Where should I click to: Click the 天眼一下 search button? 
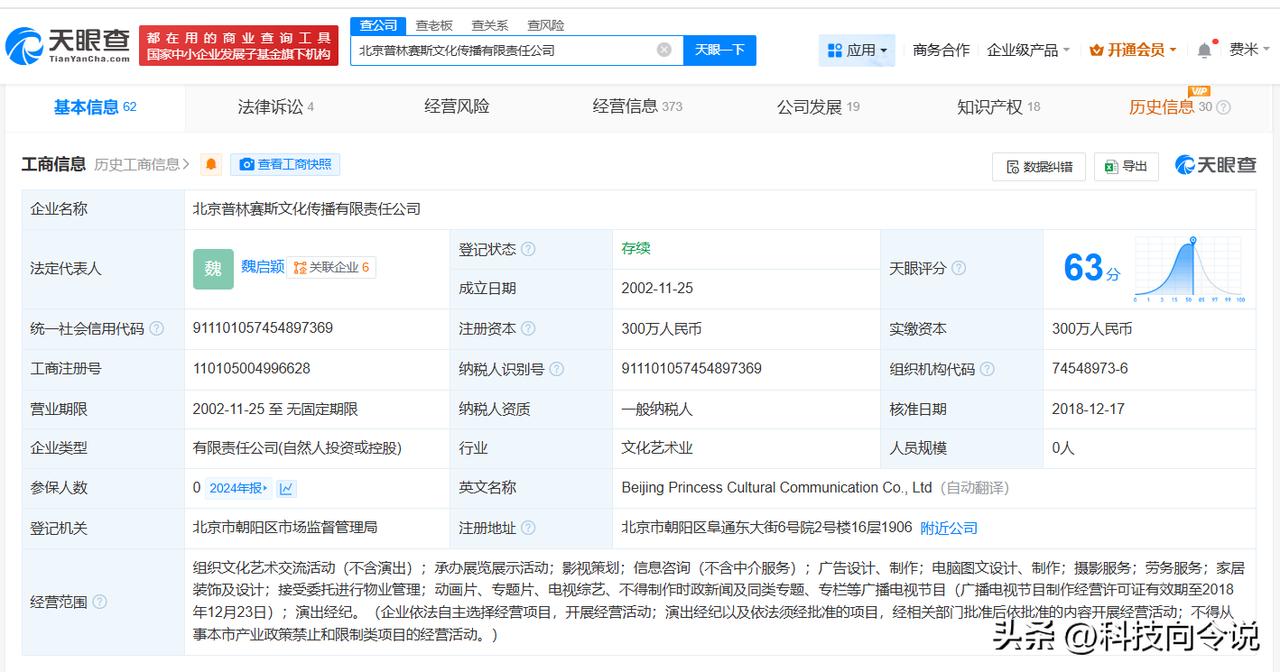[x=720, y=50]
